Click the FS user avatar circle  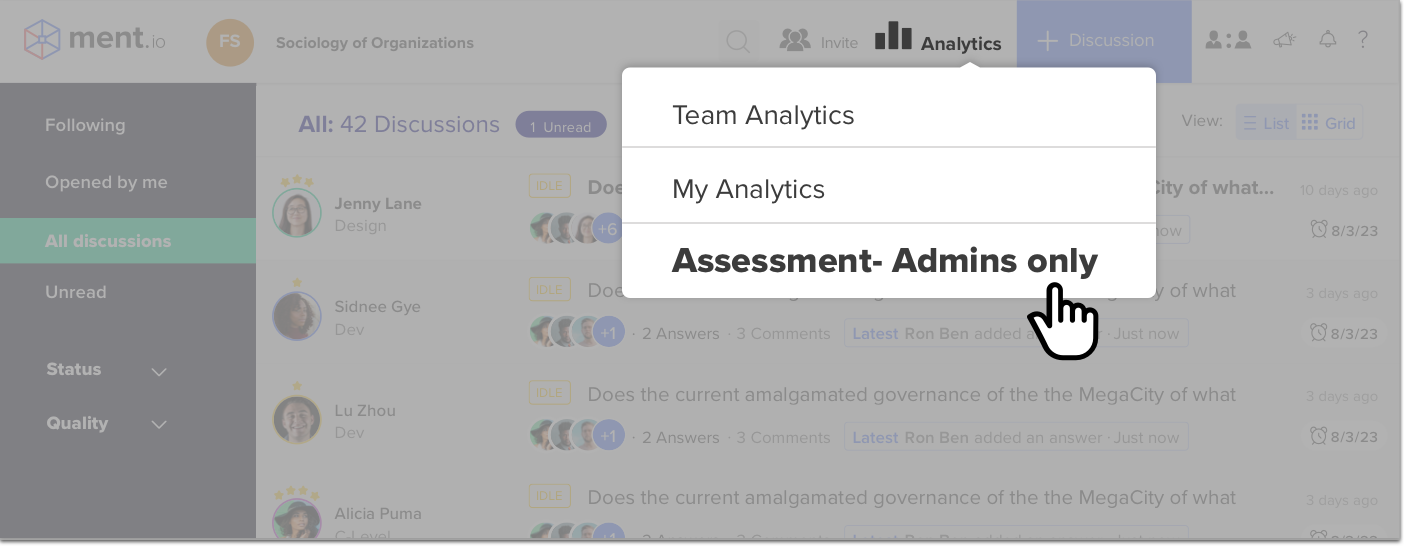[230, 42]
